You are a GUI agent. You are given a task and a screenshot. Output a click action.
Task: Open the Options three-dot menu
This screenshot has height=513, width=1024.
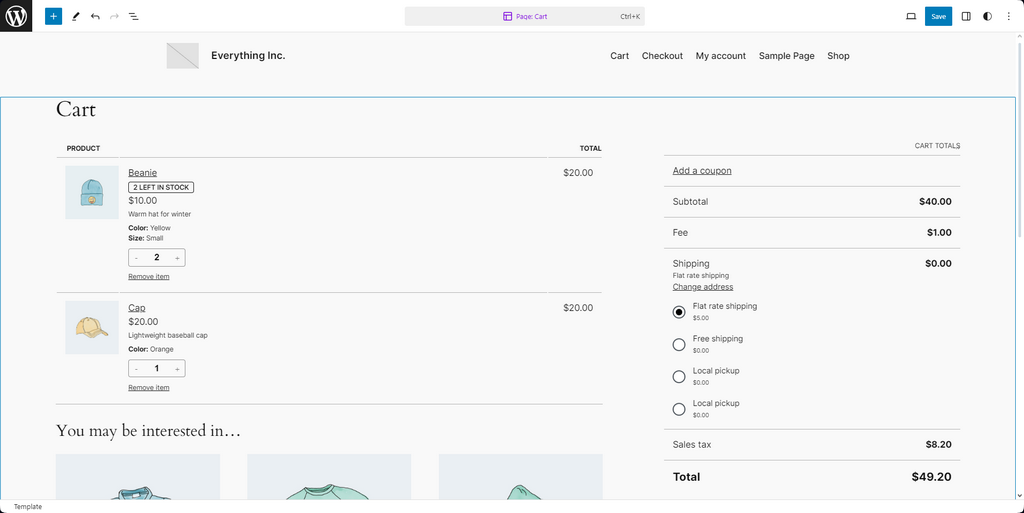1008,16
